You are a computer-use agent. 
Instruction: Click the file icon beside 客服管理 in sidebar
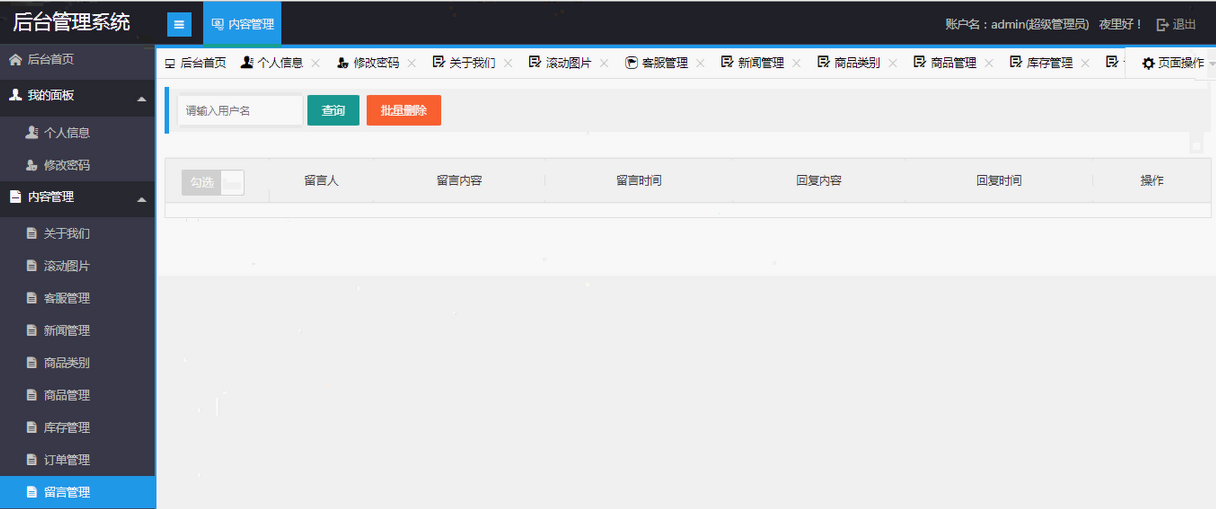(31, 298)
